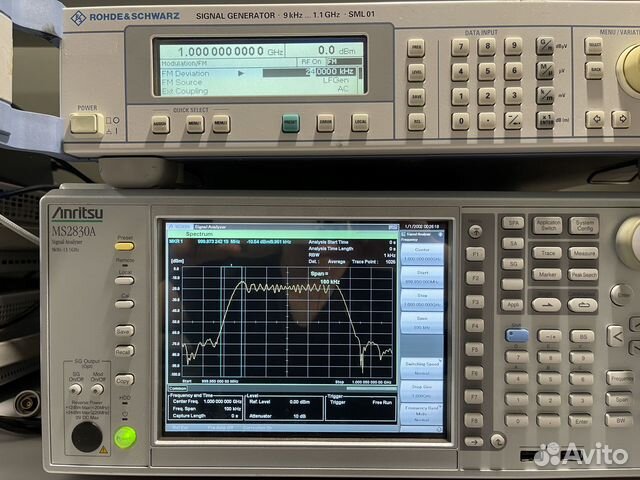This screenshot has height=480, width=640.
Task: Toggle the POWER switch on the Rohde & Schwarz generator
Action: 84,124
